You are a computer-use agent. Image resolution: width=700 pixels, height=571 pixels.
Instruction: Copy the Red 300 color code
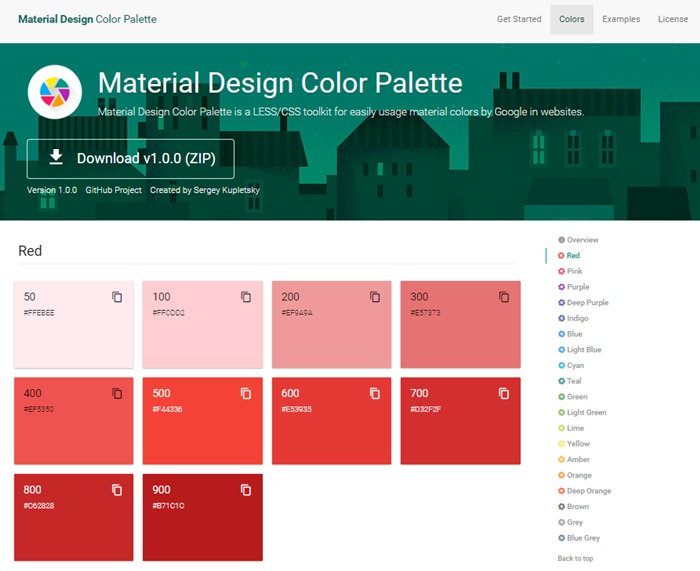[x=504, y=297]
